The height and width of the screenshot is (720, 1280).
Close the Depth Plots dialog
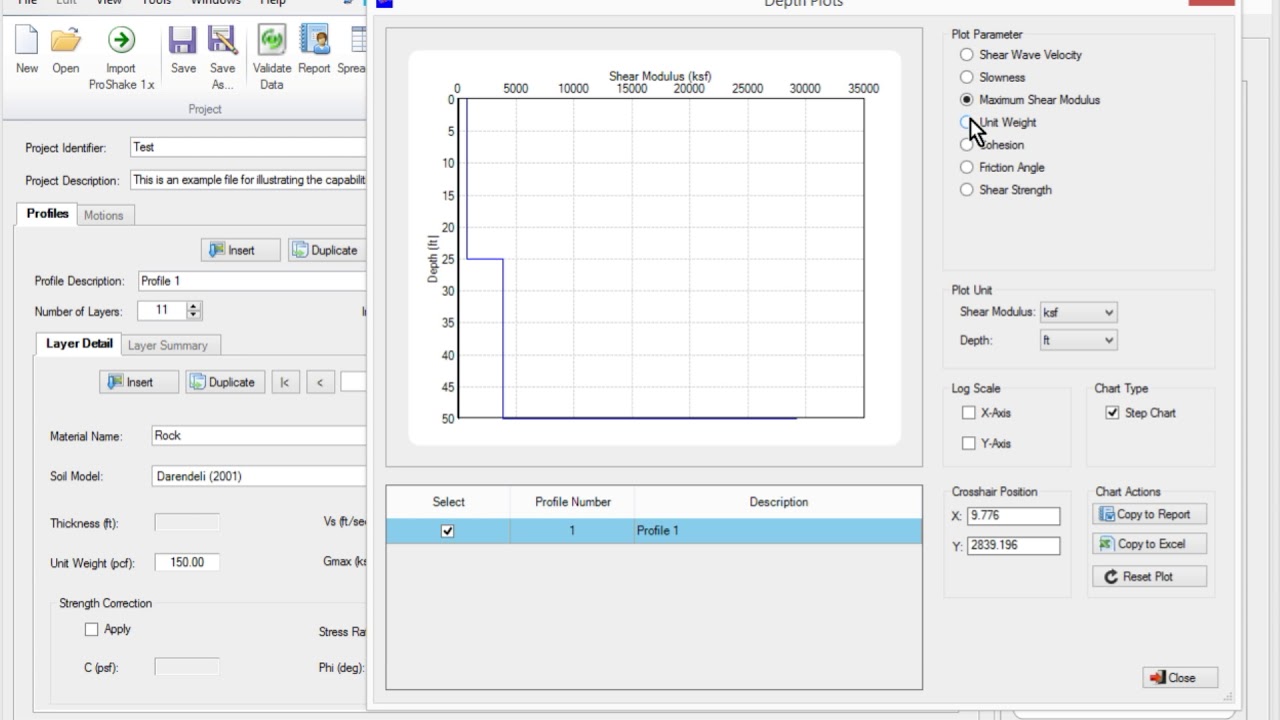pyautogui.click(x=1180, y=677)
